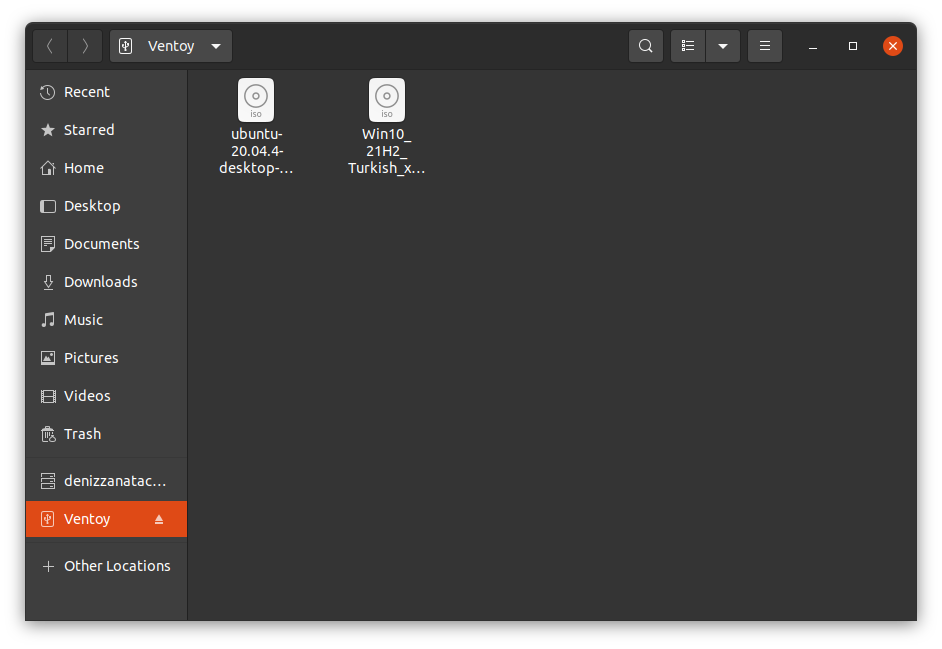The image size is (942, 649).
Task: Close the Files window
Action: point(893,46)
